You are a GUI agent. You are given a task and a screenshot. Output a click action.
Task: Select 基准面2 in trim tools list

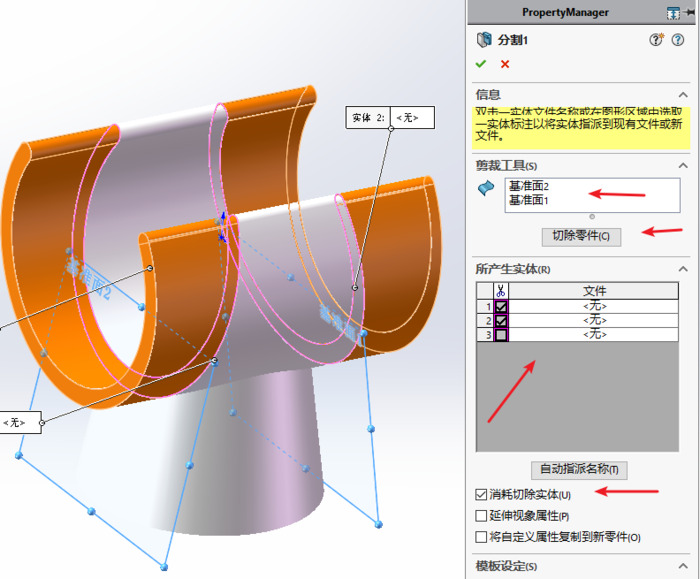529,187
